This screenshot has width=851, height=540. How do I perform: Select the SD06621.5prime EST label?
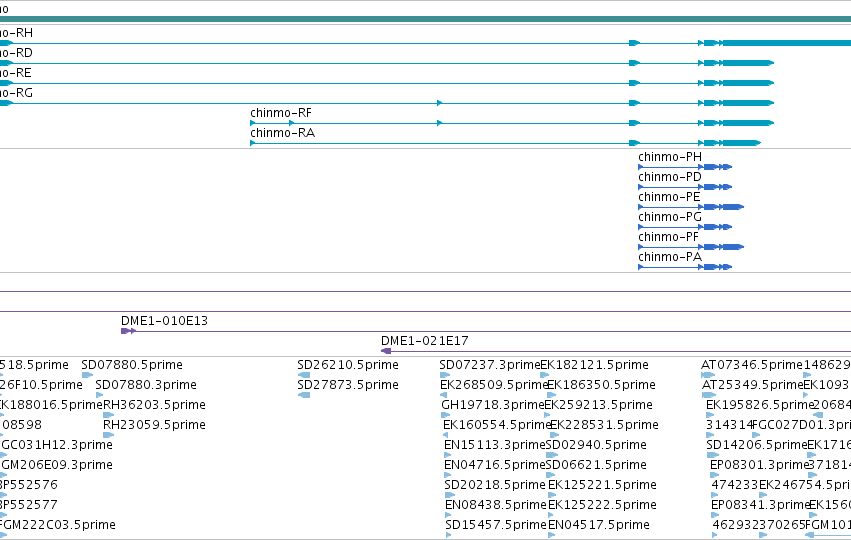tap(596, 465)
